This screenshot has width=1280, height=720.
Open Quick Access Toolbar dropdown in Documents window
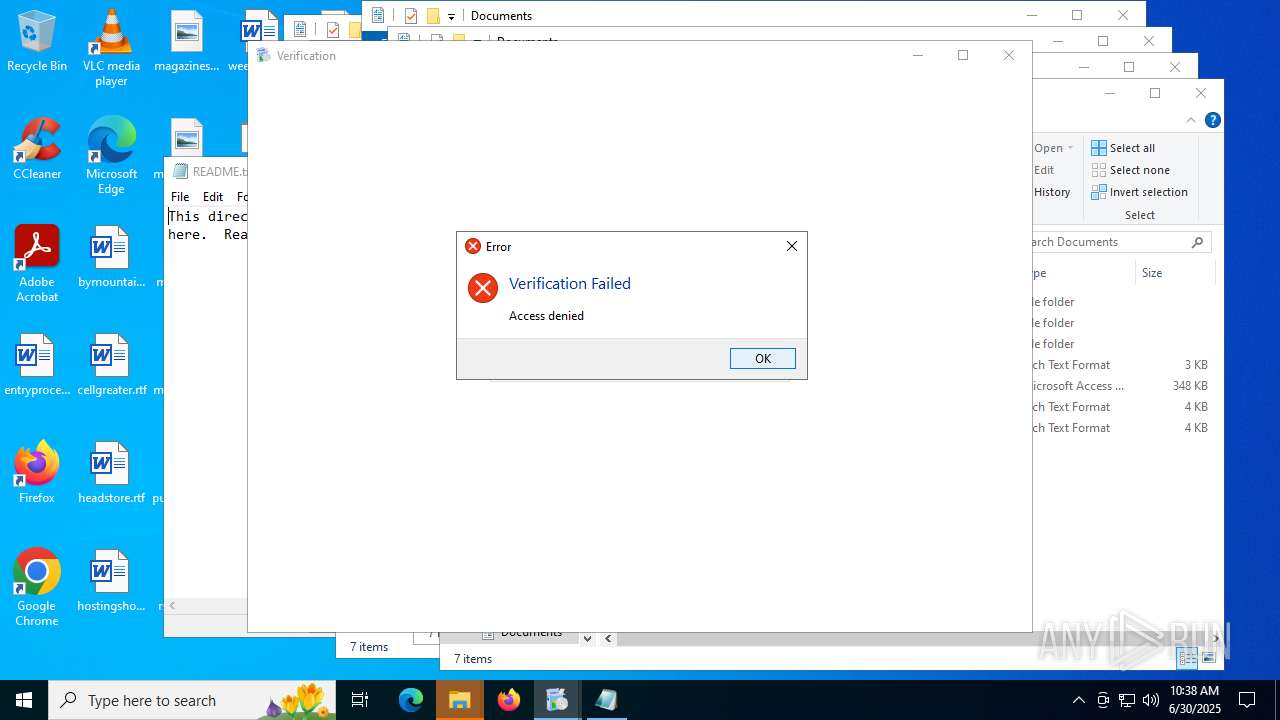click(x=451, y=16)
